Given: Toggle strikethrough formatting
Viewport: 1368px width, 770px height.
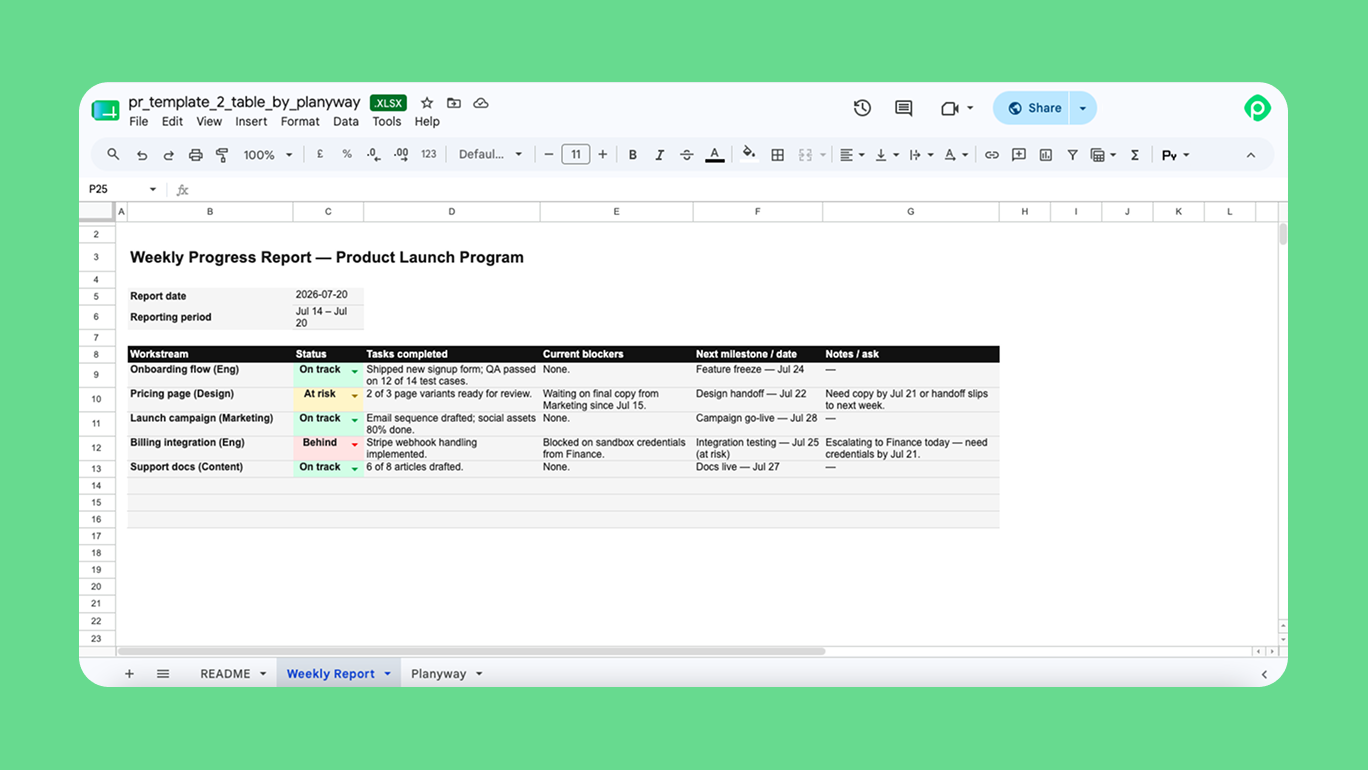Looking at the screenshot, I should 686,155.
